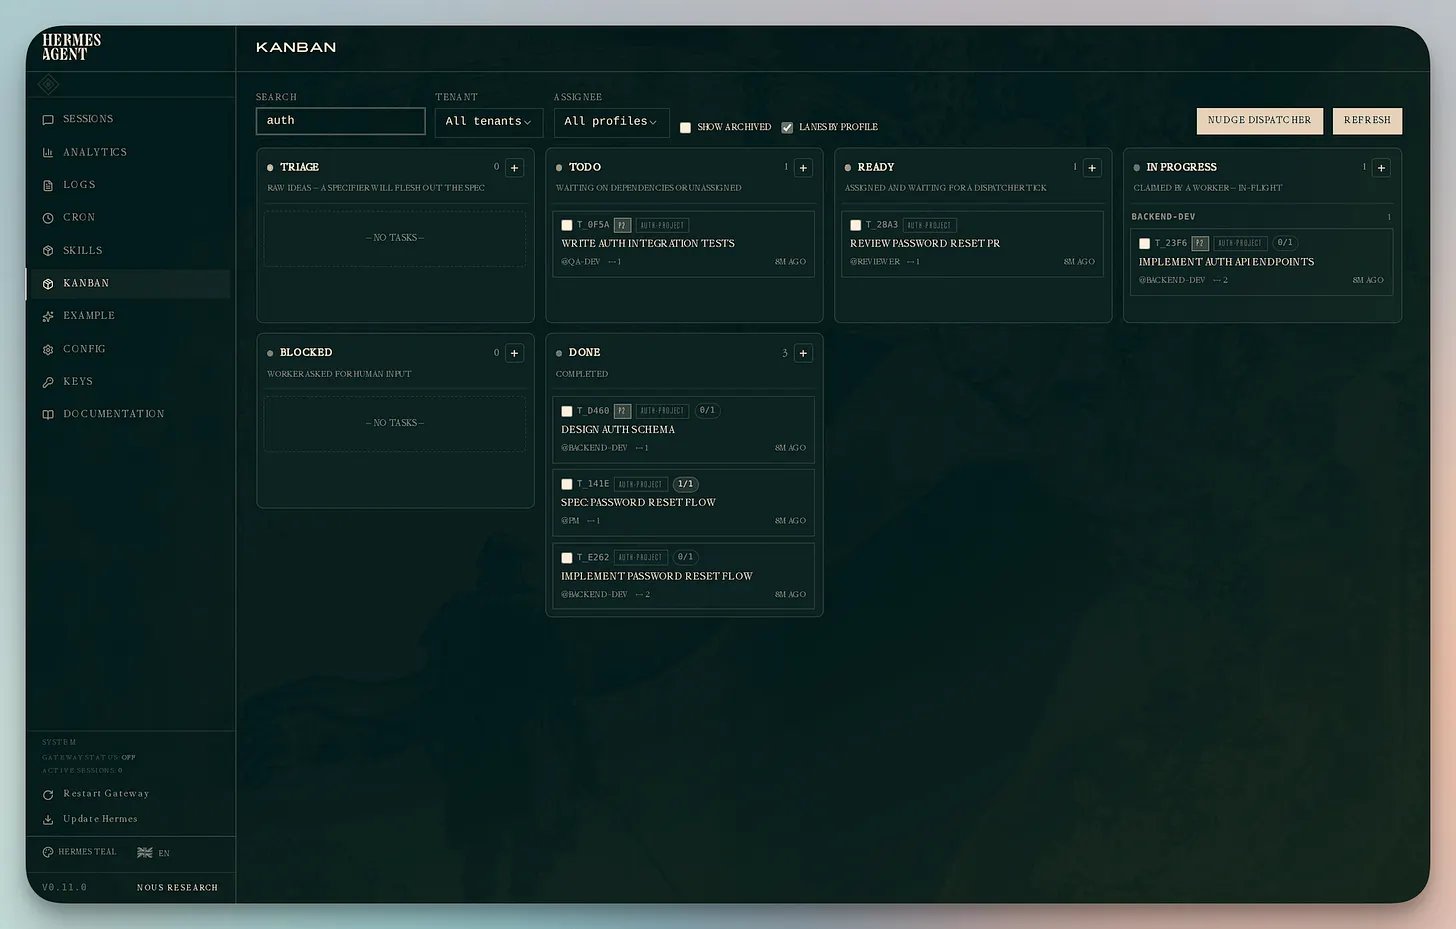This screenshot has height=929, width=1456.
Task: Add a task to In Progress lane
Action: click(1381, 168)
